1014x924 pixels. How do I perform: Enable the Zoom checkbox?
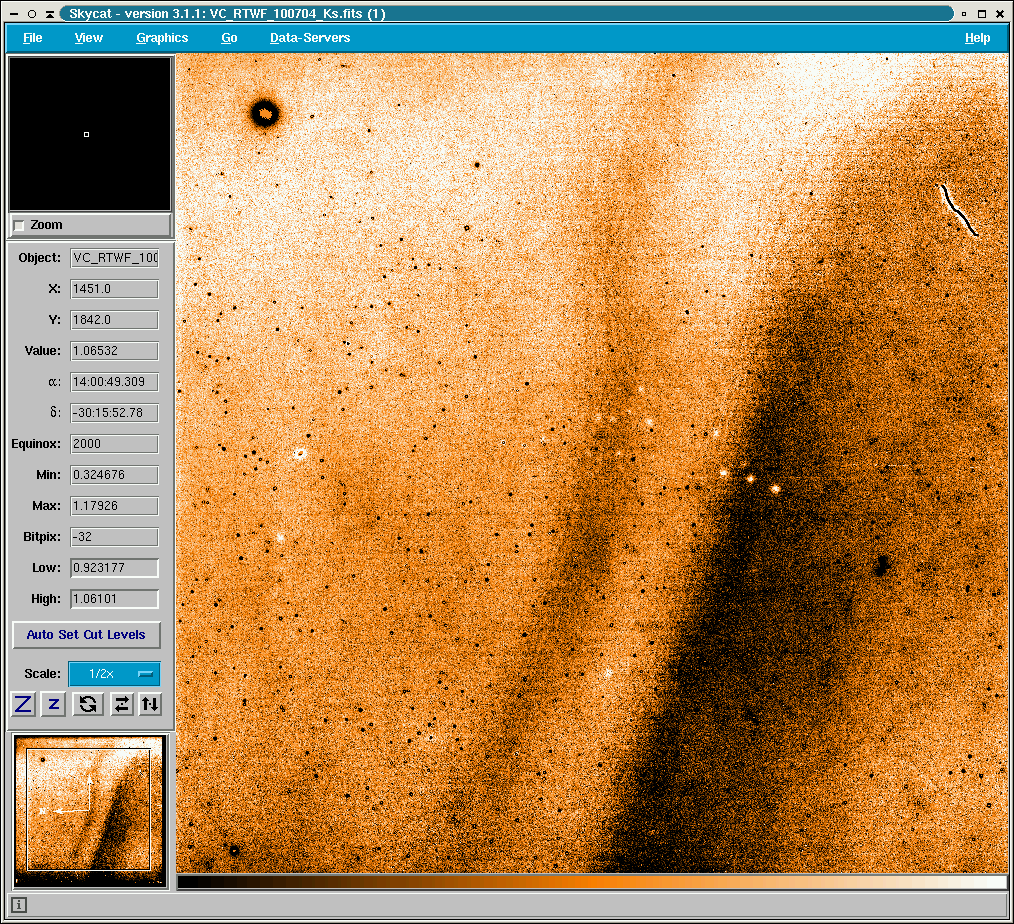pyautogui.click(x=19, y=226)
